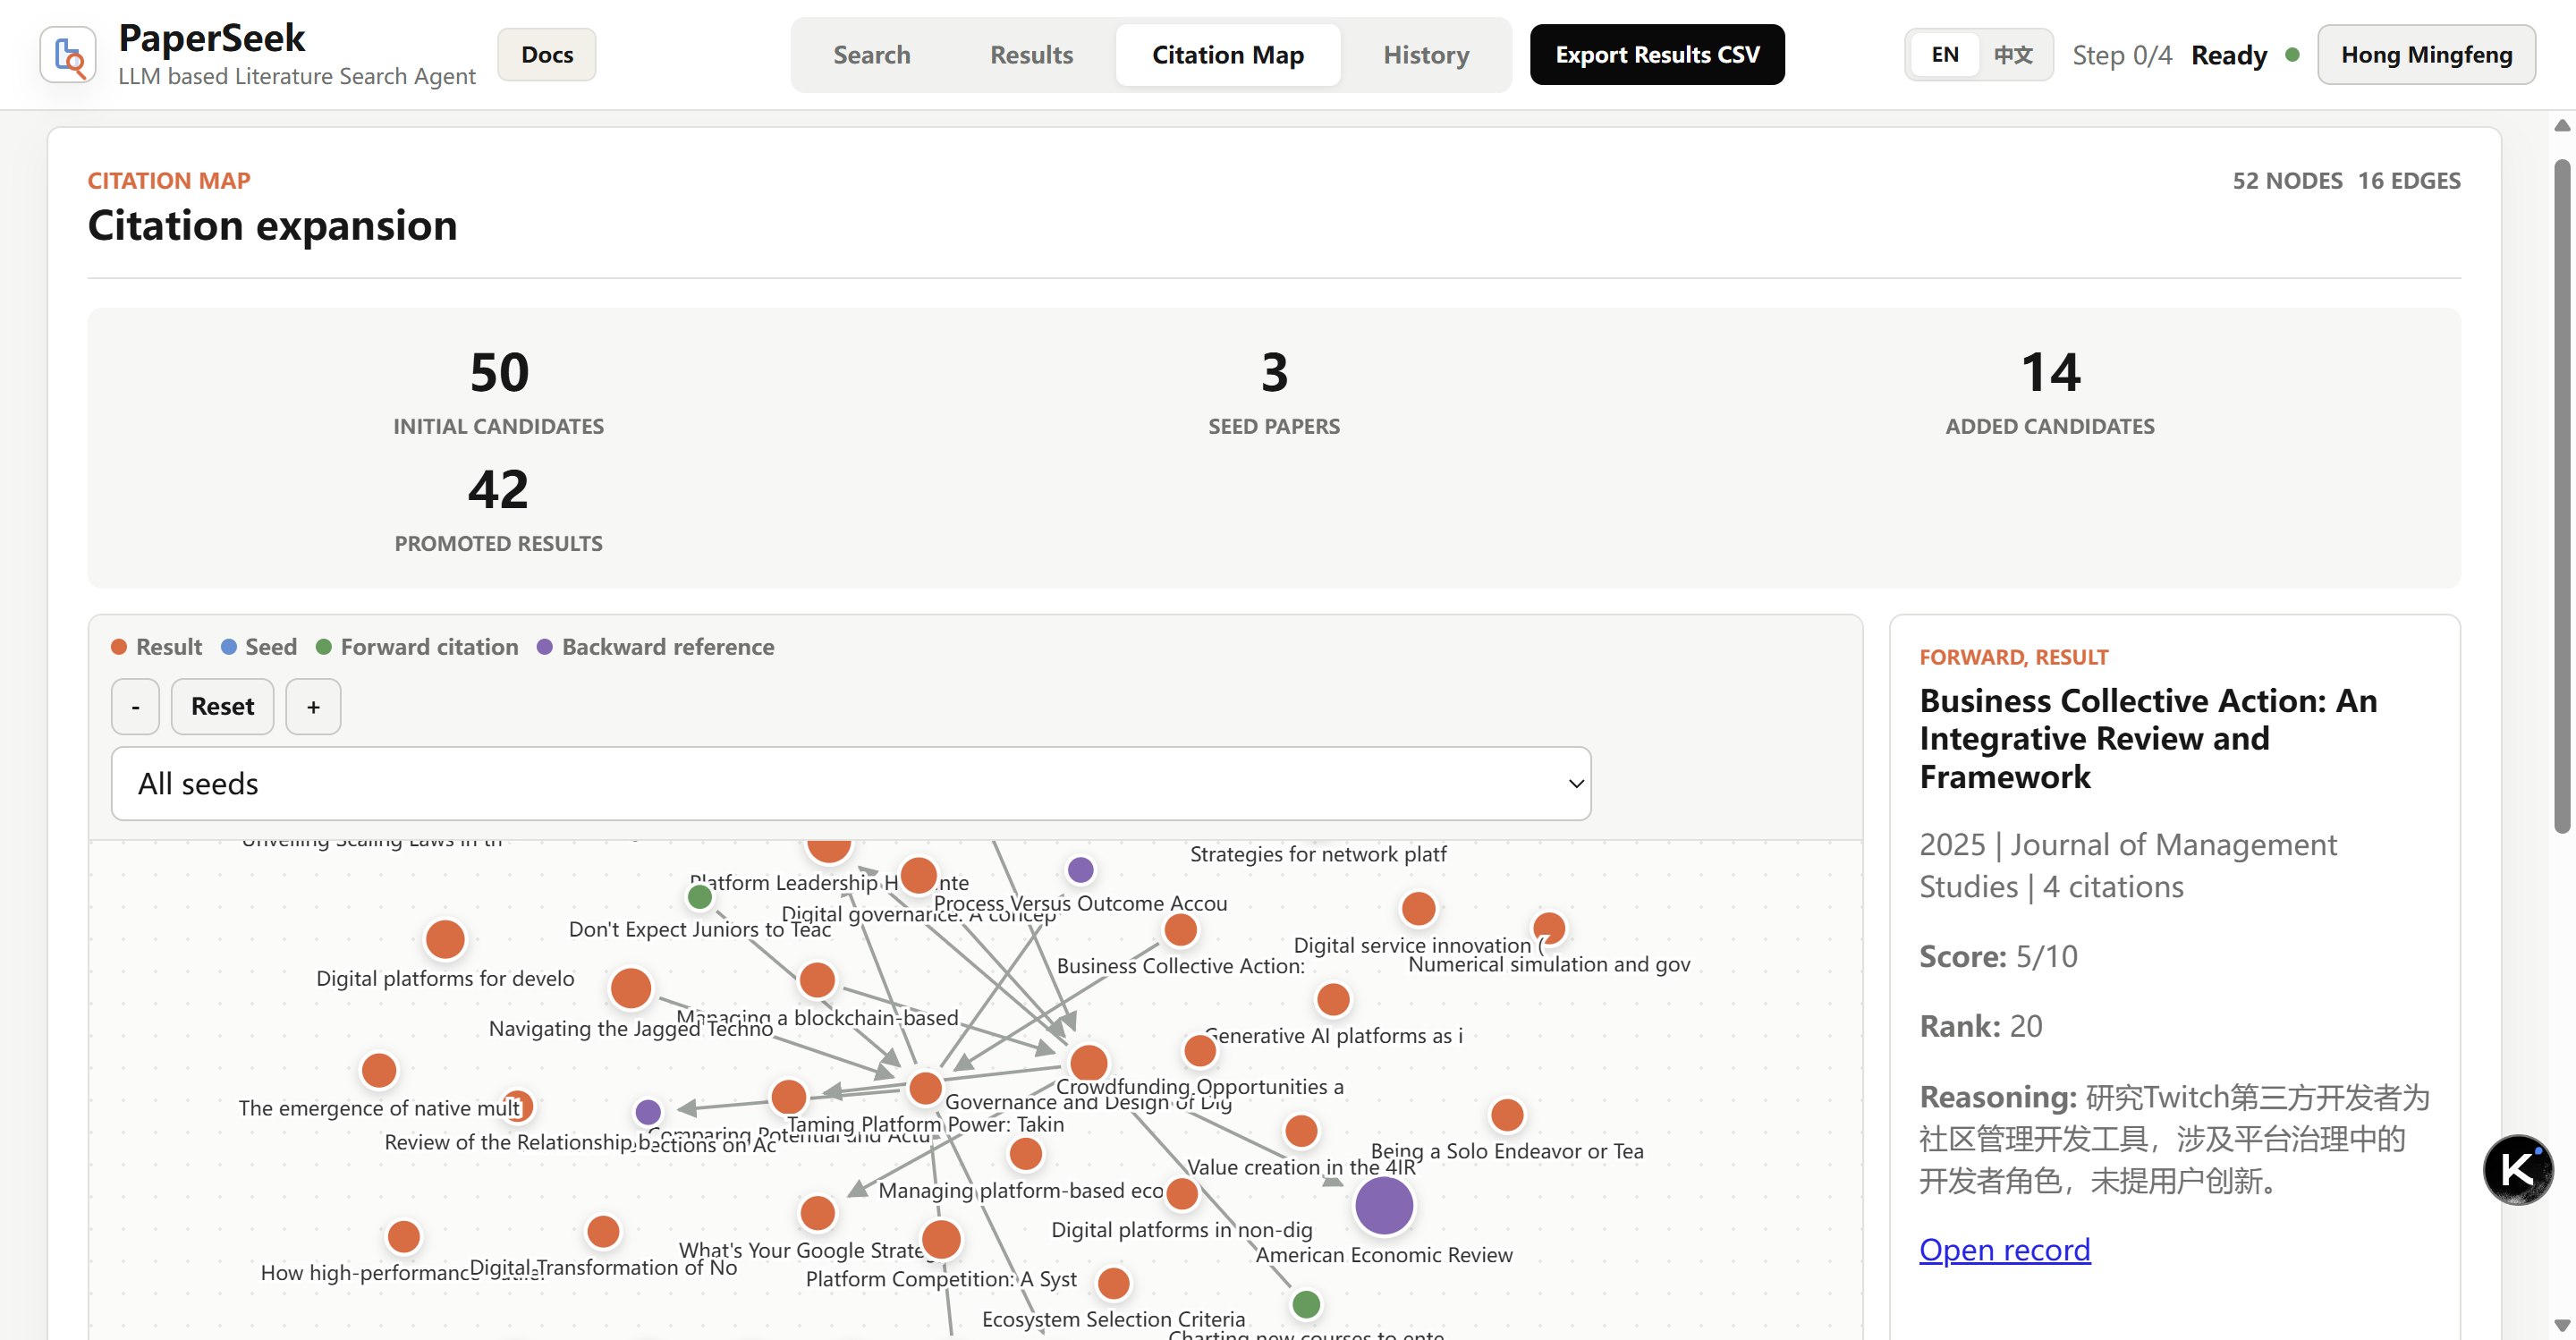Click Export Results CSV button

(1657, 55)
